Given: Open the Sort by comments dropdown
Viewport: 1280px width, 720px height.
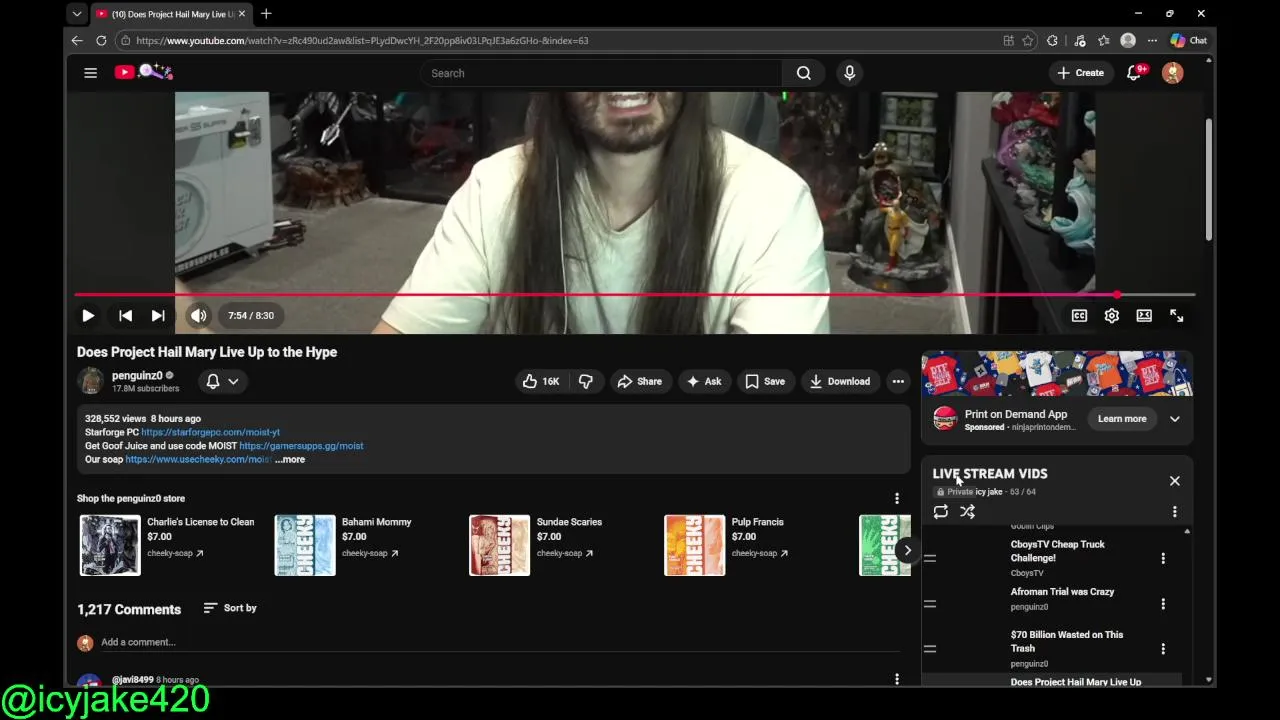Looking at the screenshot, I should [230, 608].
